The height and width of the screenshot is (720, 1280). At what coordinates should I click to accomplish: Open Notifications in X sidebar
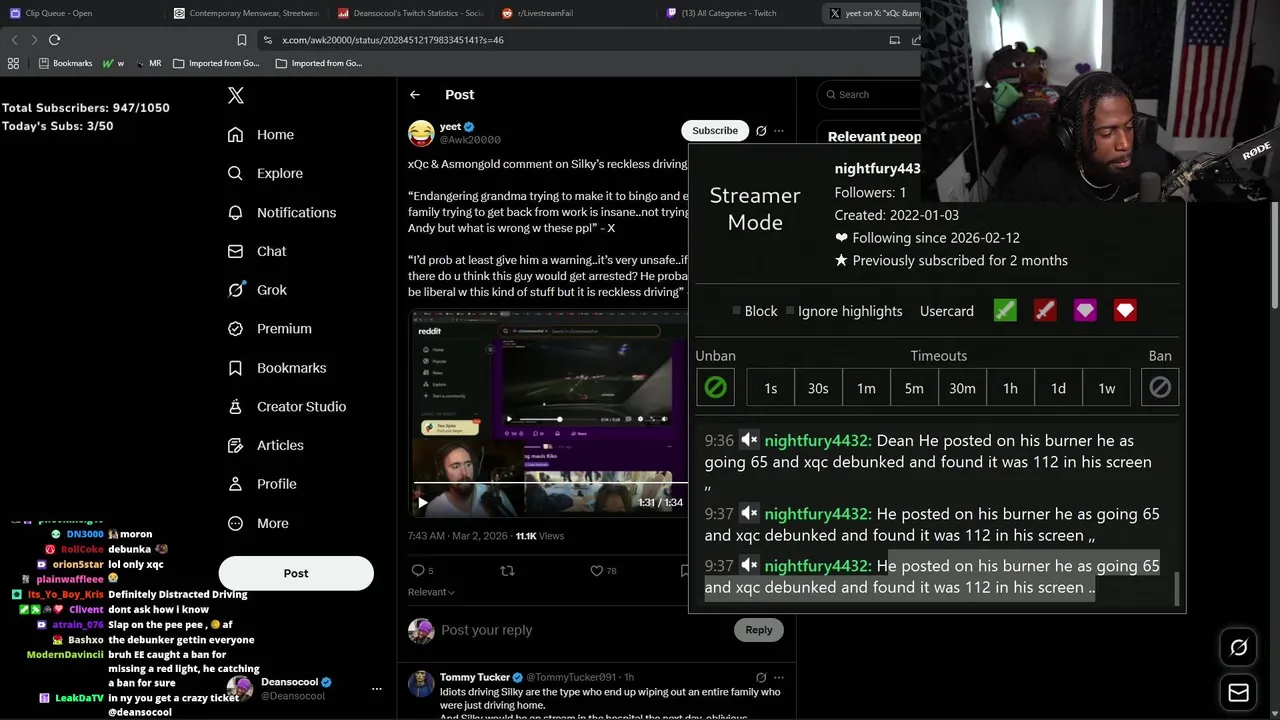tap(282, 212)
